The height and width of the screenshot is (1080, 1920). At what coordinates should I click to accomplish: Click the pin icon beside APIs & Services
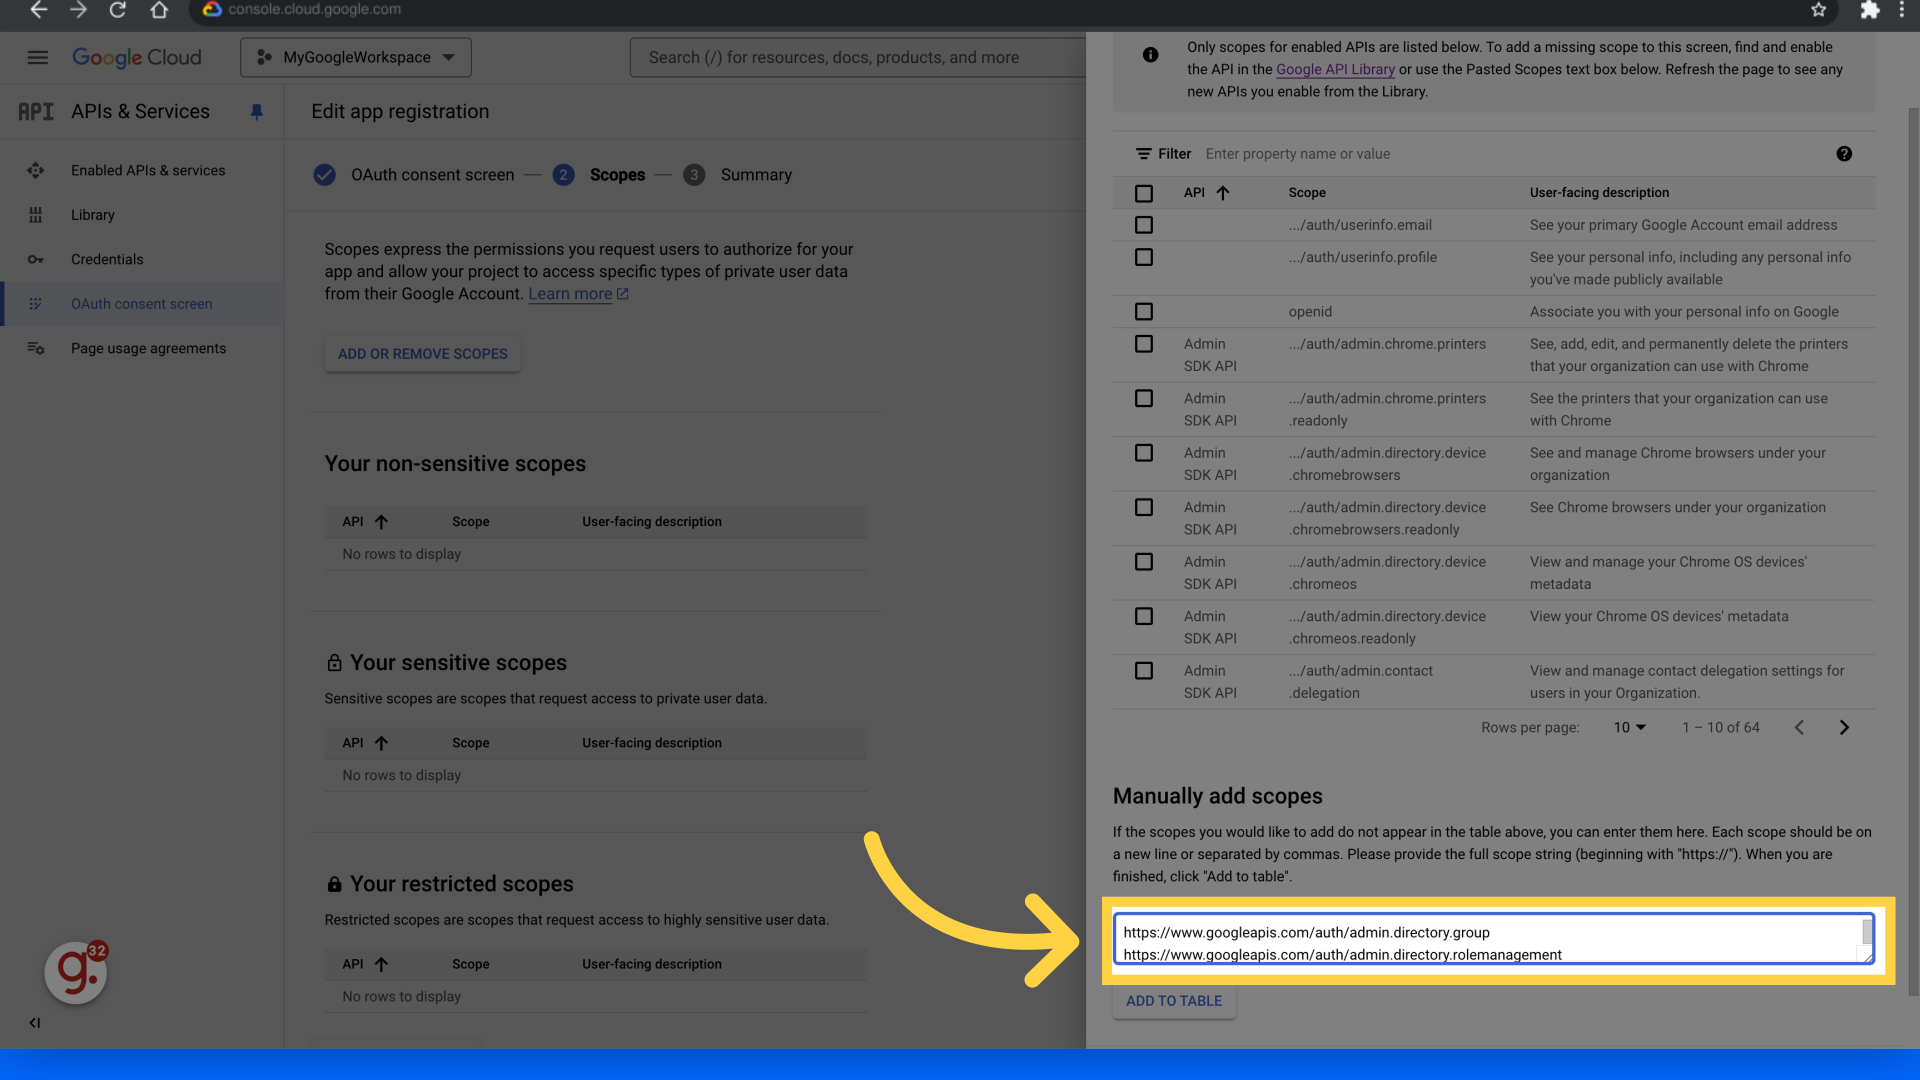click(x=257, y=112)
